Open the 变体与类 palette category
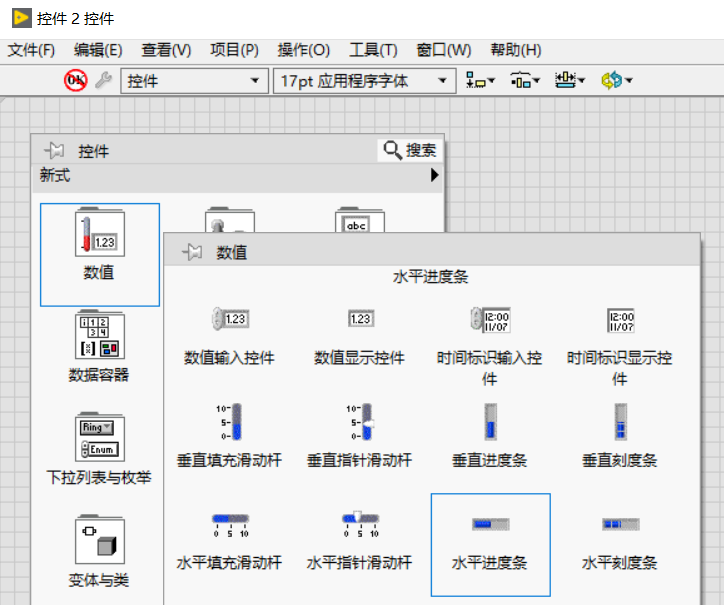The image size is (724, 605). (100, 551)
